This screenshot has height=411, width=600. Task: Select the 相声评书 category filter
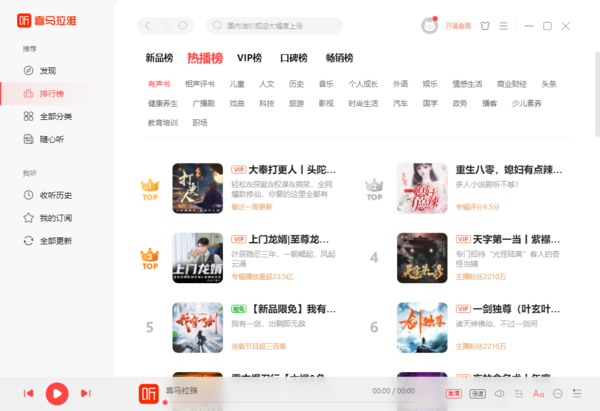tap(200, 84)
